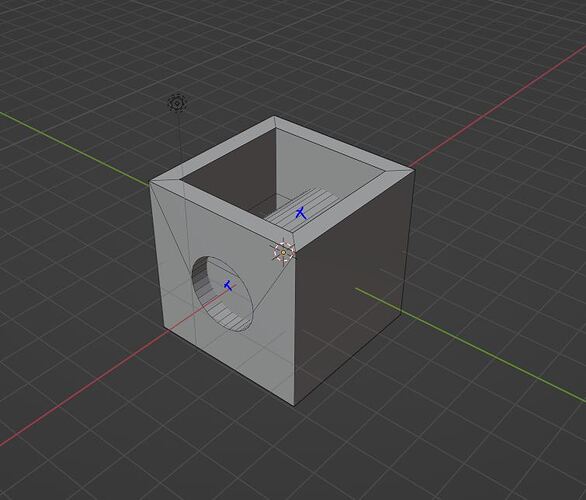The height and width of the screenshot is (500, 586).
Task: Select the blue marker inside the cube's top opening
Action: point(301,214)
